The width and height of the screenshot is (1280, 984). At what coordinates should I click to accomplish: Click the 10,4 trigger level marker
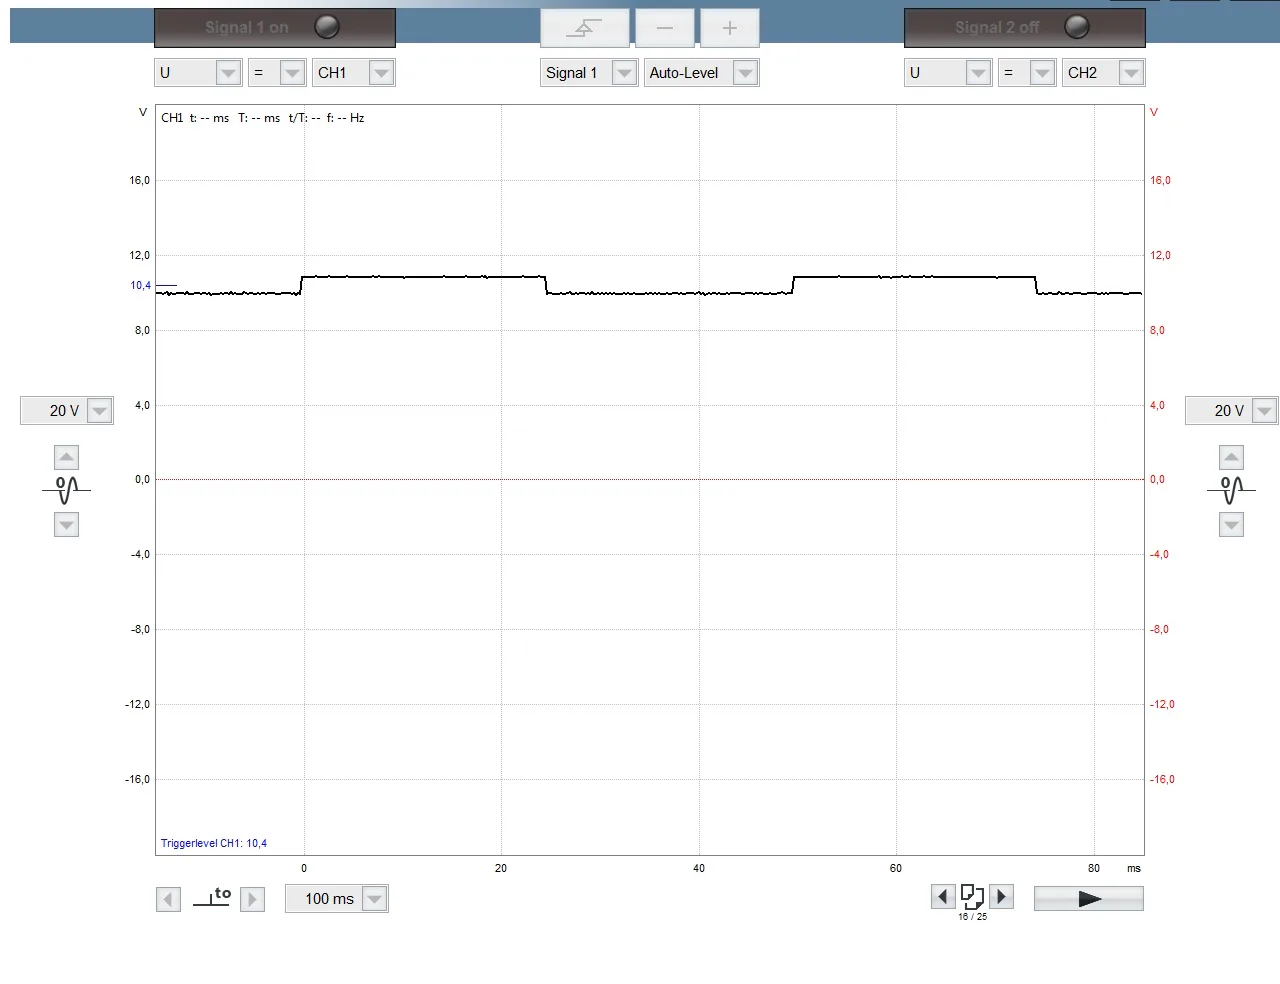141,286
